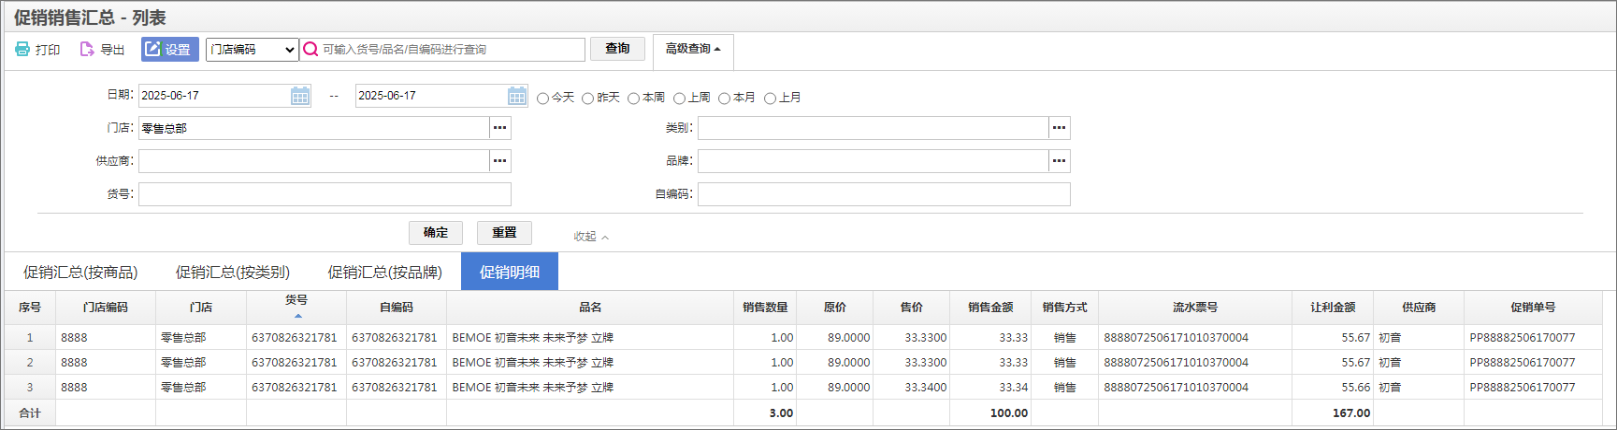Open the 品牌 picker ellipsis button
The image size is (1617, 430).
pos(1059,161)
